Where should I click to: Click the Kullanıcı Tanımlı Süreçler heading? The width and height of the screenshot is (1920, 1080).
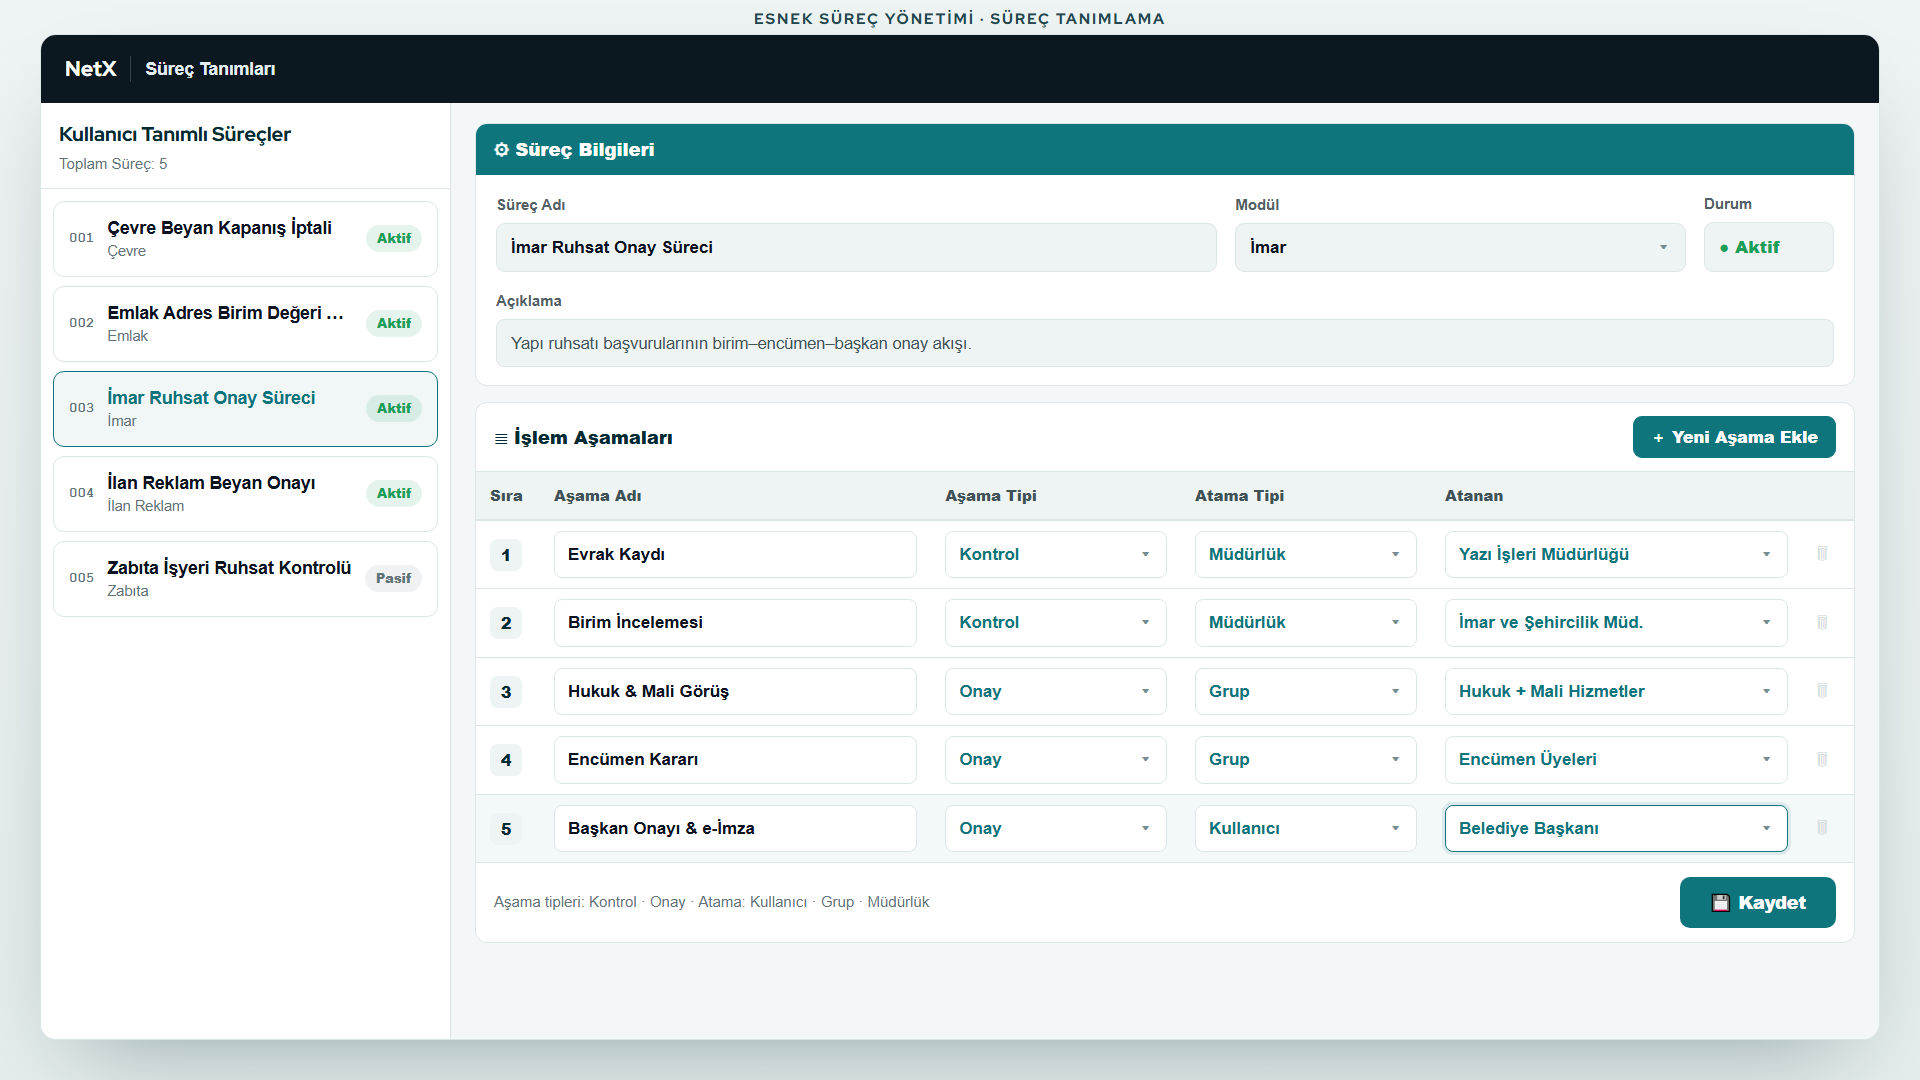(175, 134)
